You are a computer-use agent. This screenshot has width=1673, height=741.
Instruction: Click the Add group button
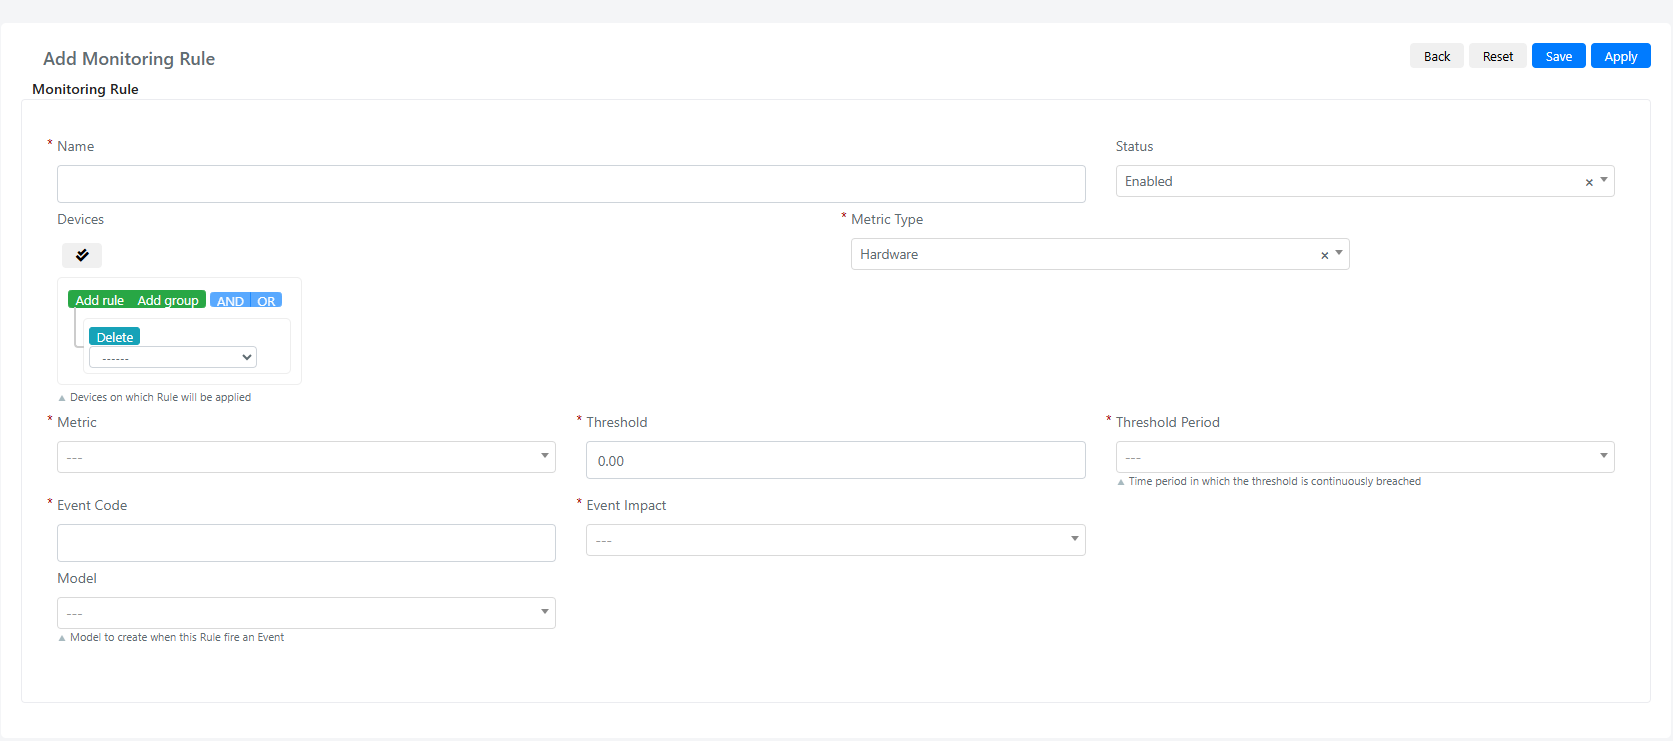(x=168, y=300)
